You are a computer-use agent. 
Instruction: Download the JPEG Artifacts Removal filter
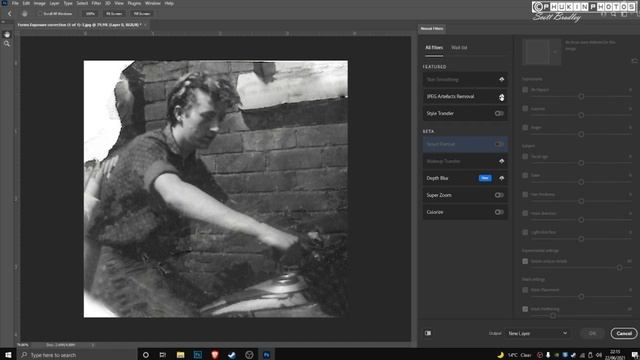[x=501, y=97]
